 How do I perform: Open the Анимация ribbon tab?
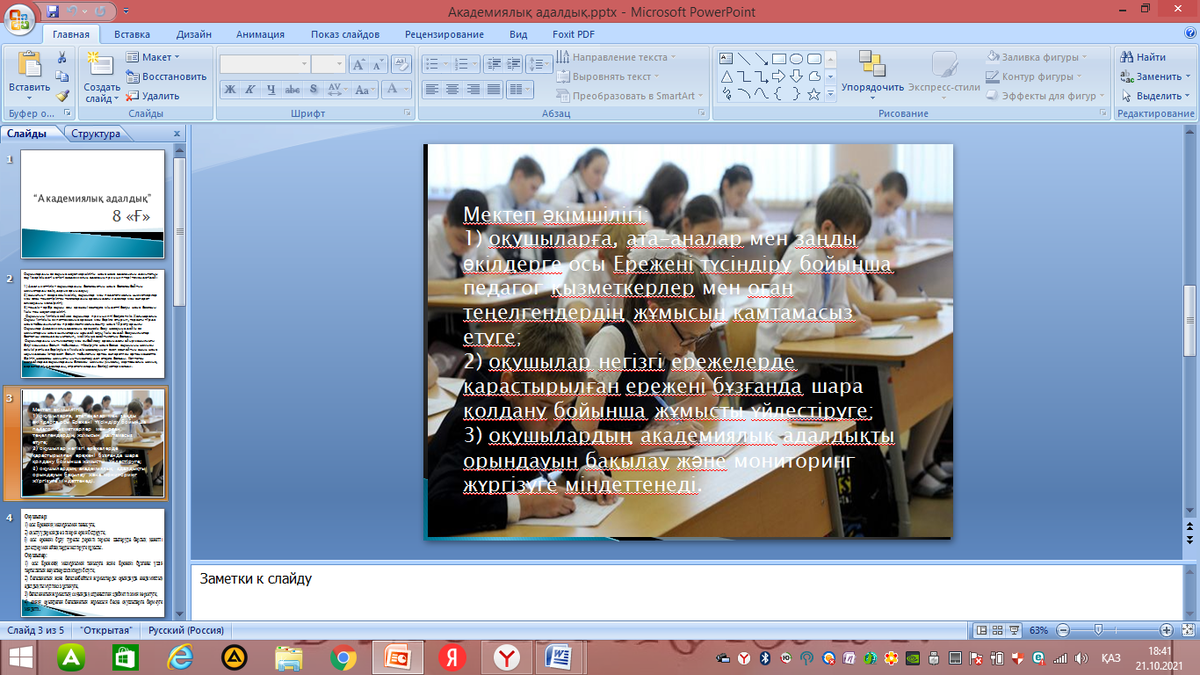(x=261, y=33)
